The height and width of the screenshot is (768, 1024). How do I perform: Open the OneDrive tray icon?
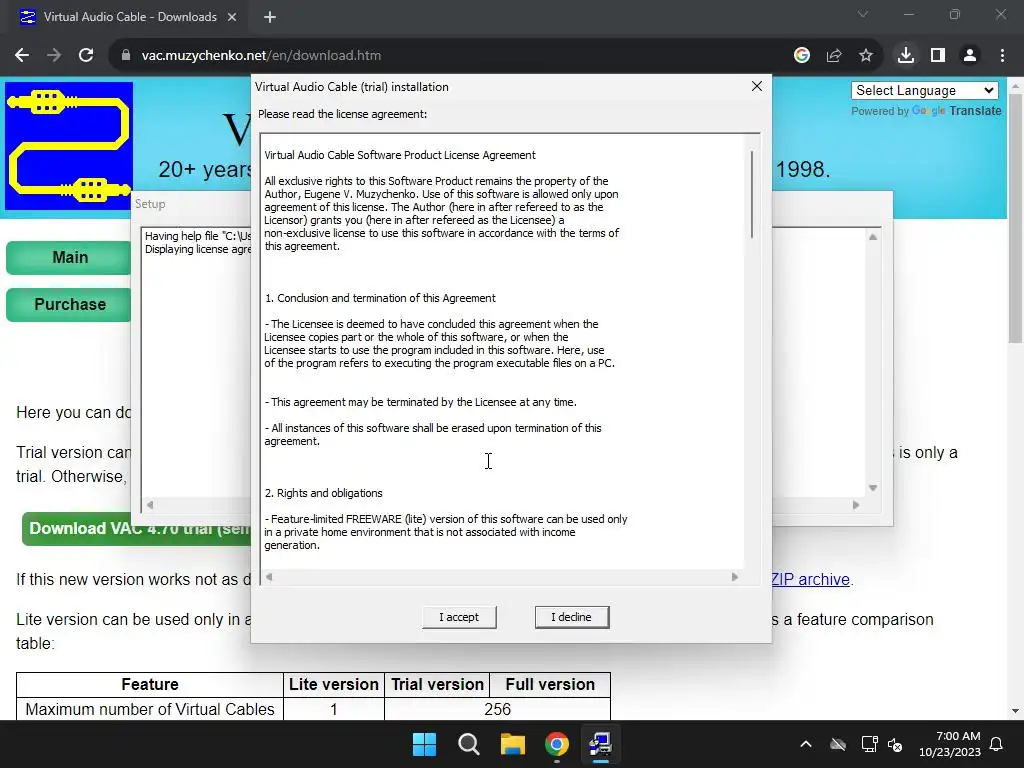click(838, 744)
